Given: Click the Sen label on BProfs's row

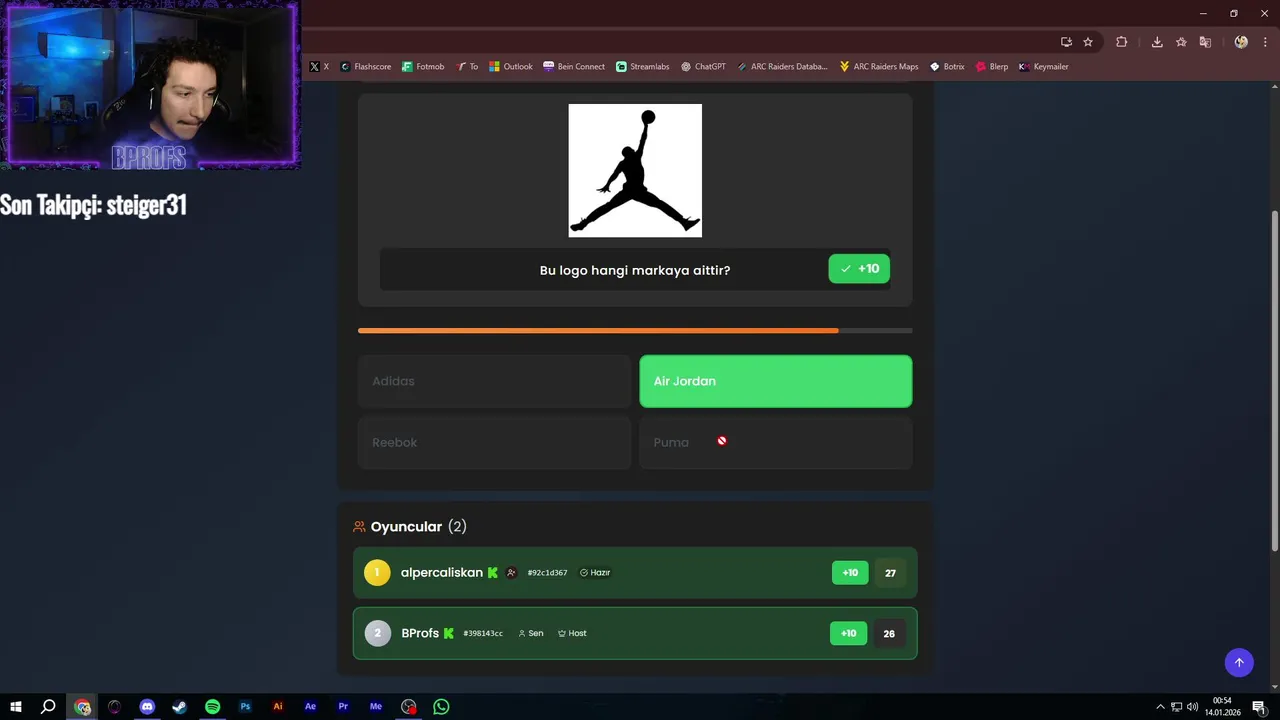Looking at the screenshot, I should point(531,633).
